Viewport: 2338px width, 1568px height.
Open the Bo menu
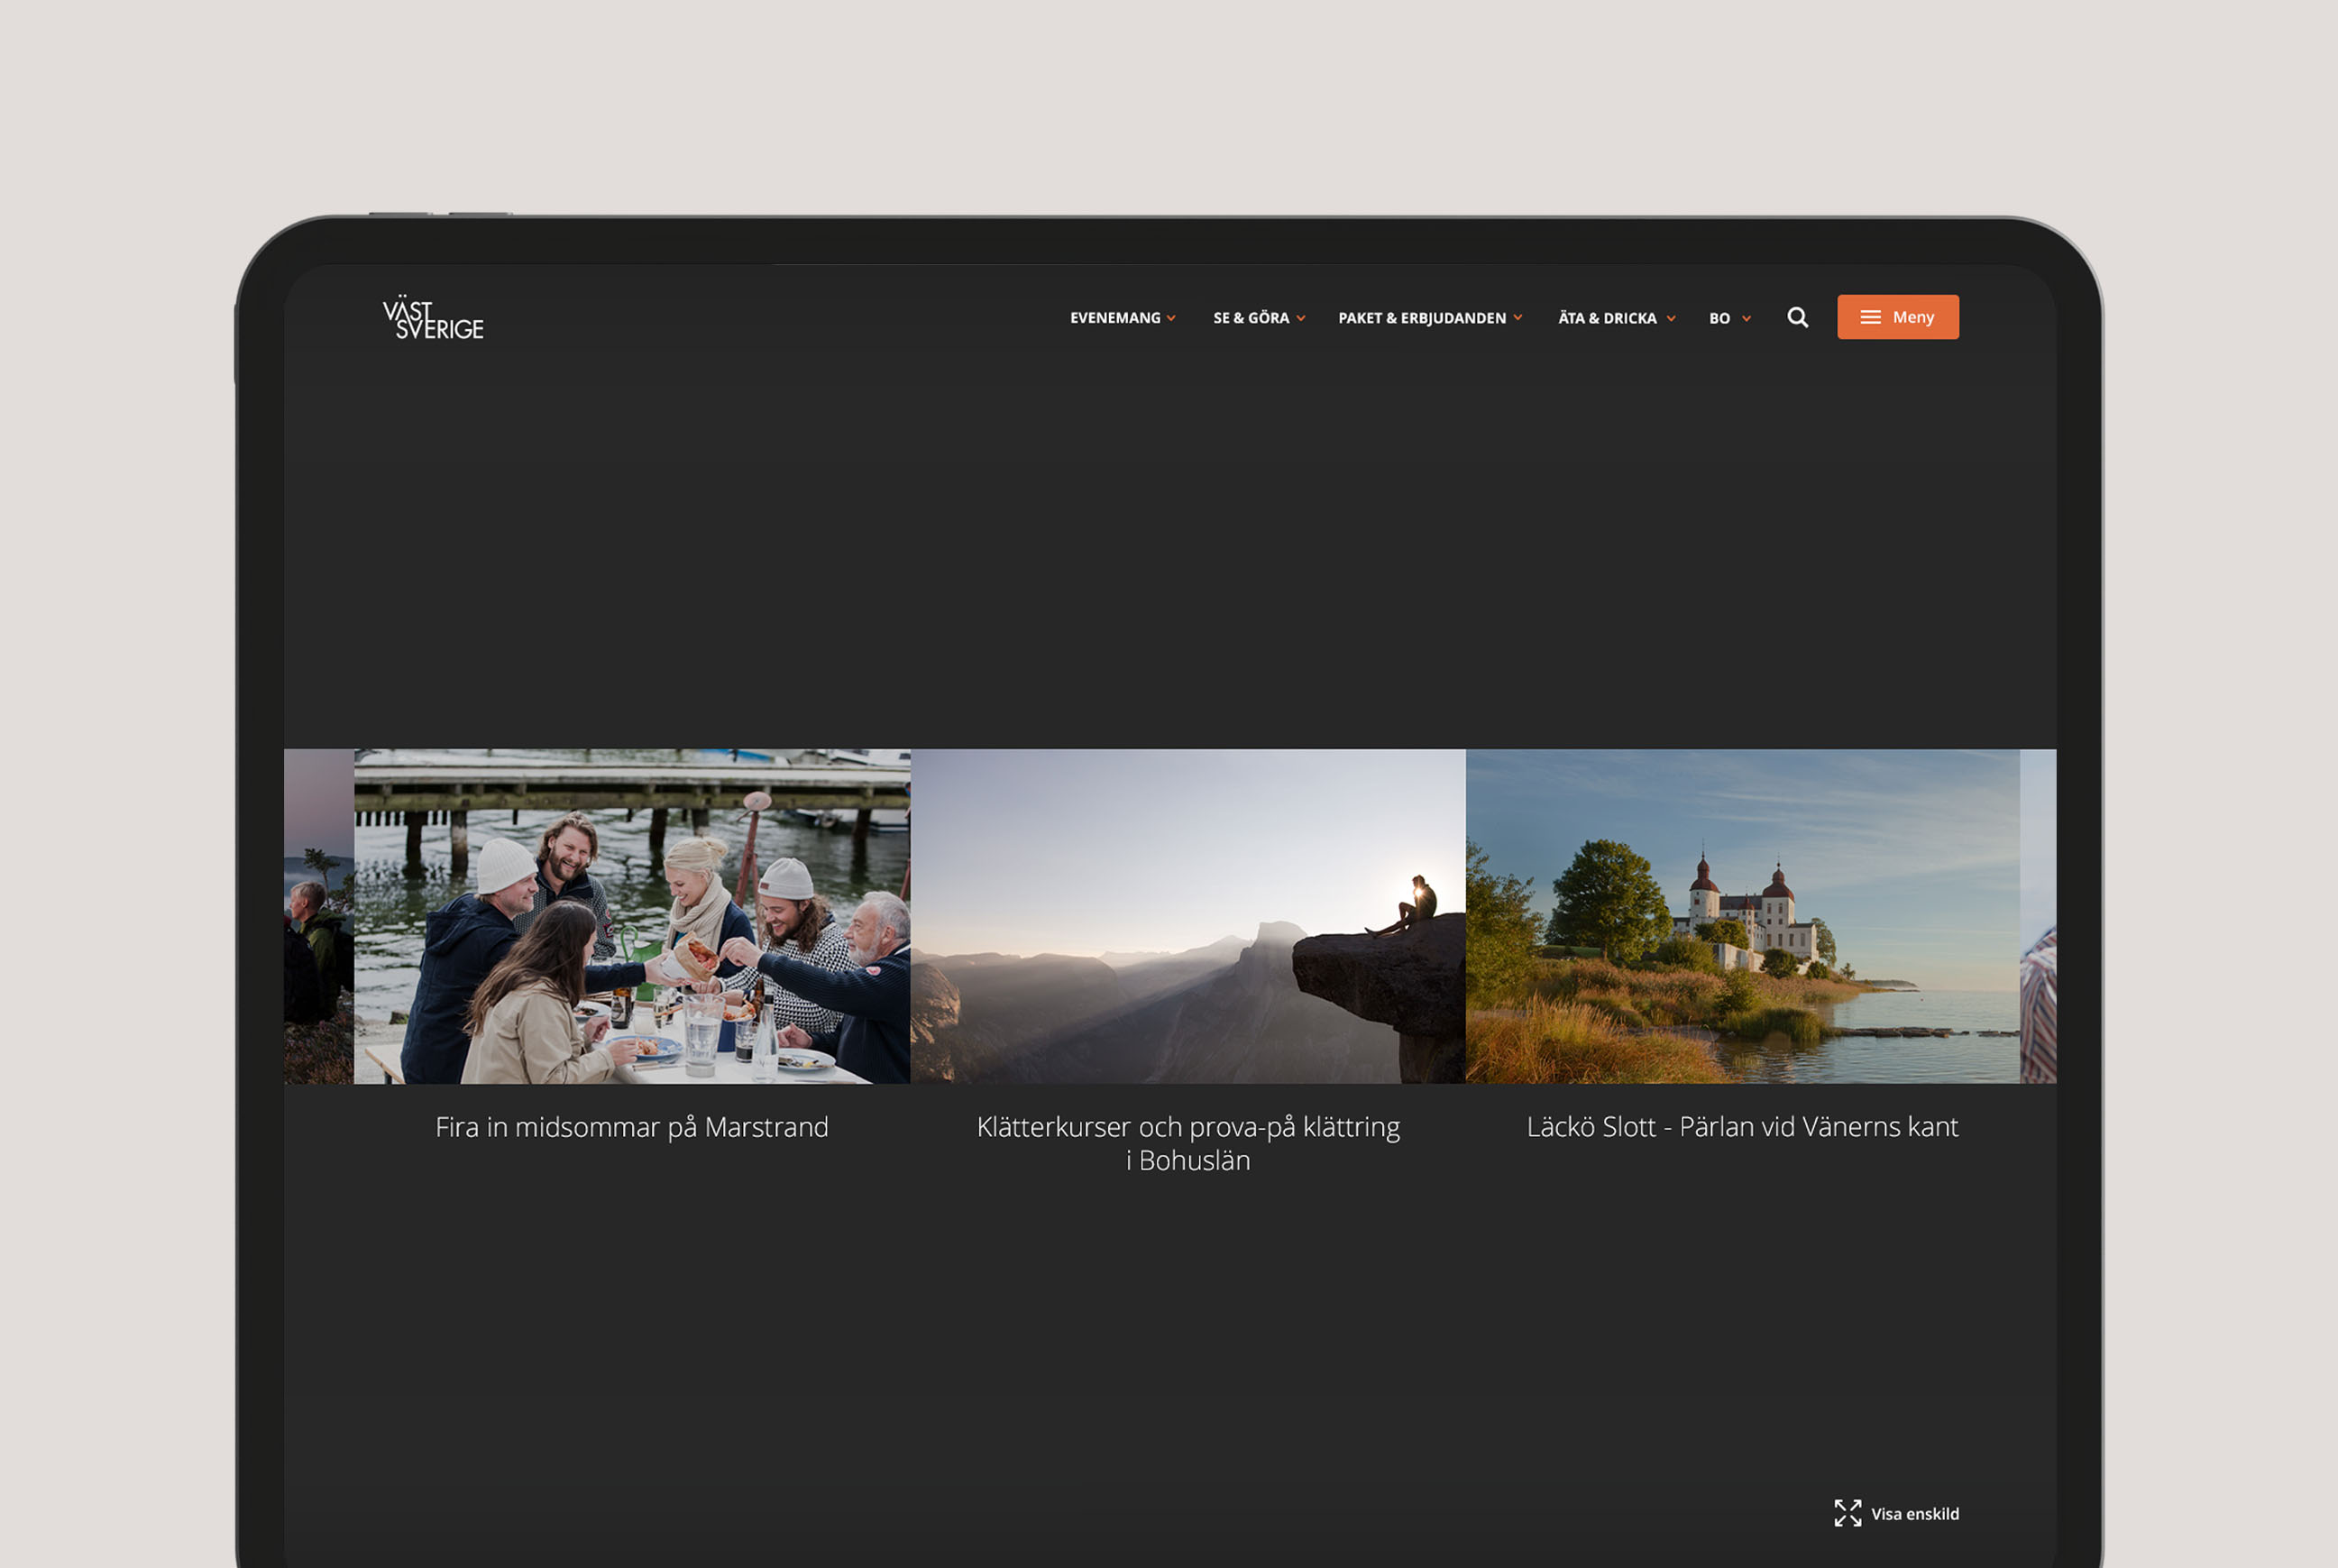1719,318
